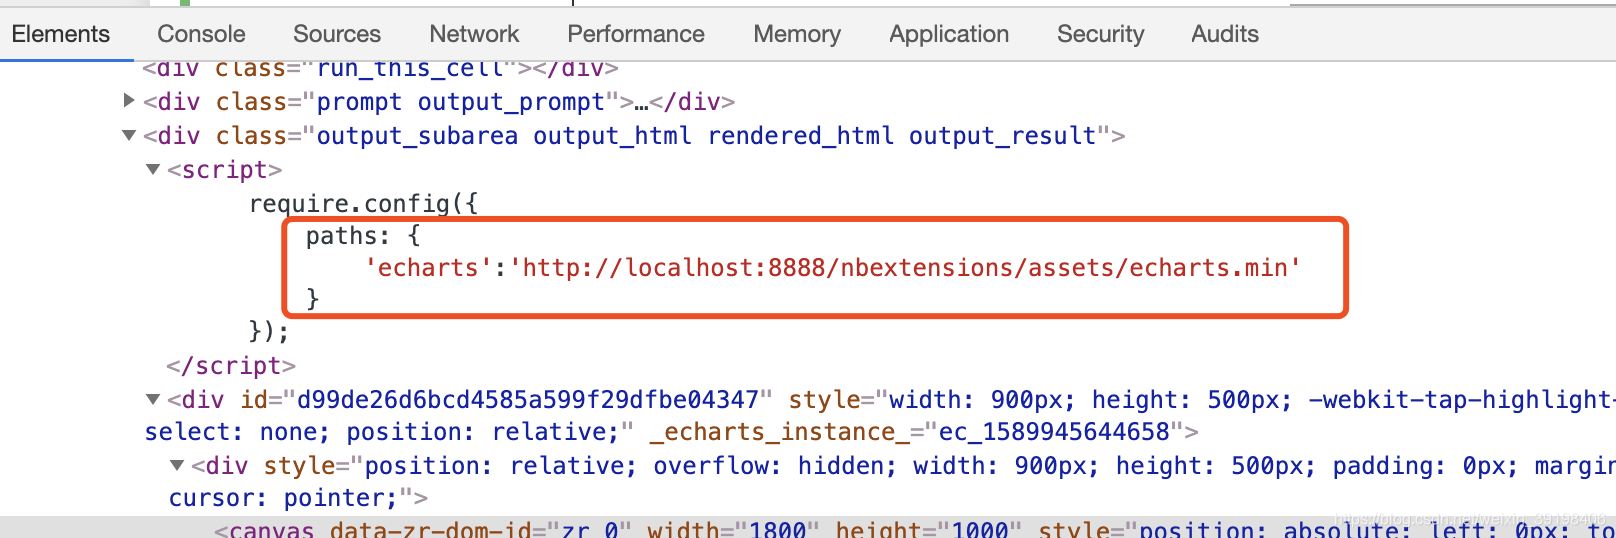Select the Security tab

1100,34
